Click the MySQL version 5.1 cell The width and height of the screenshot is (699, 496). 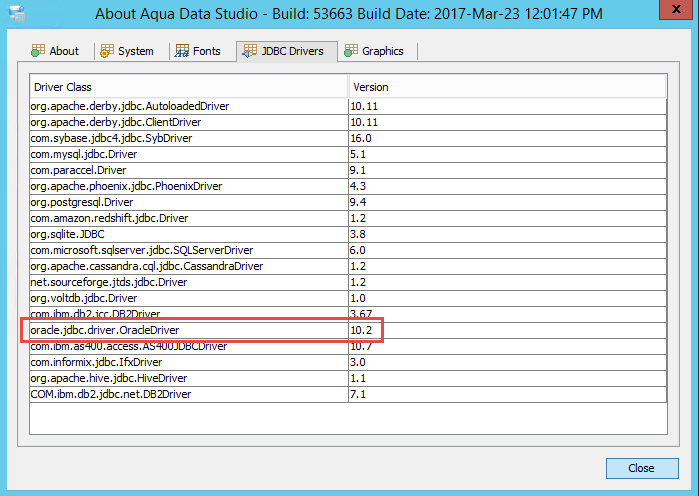tap(507, 154)
